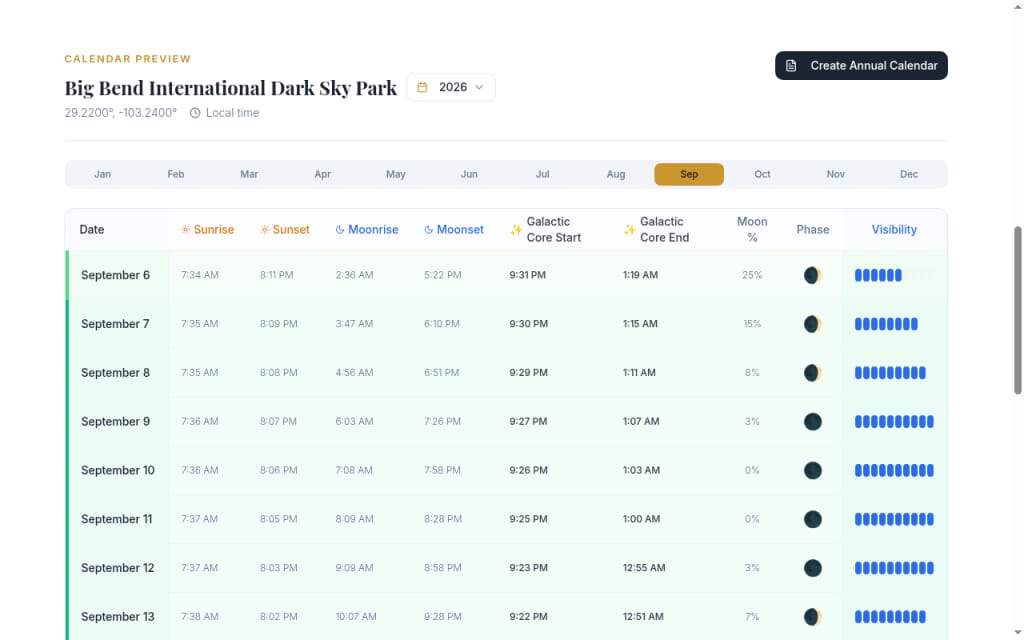Screen dimensions: 1024x640
Task: Click the Big Bend International Dark Sky Park title
Action: (231, 88)
